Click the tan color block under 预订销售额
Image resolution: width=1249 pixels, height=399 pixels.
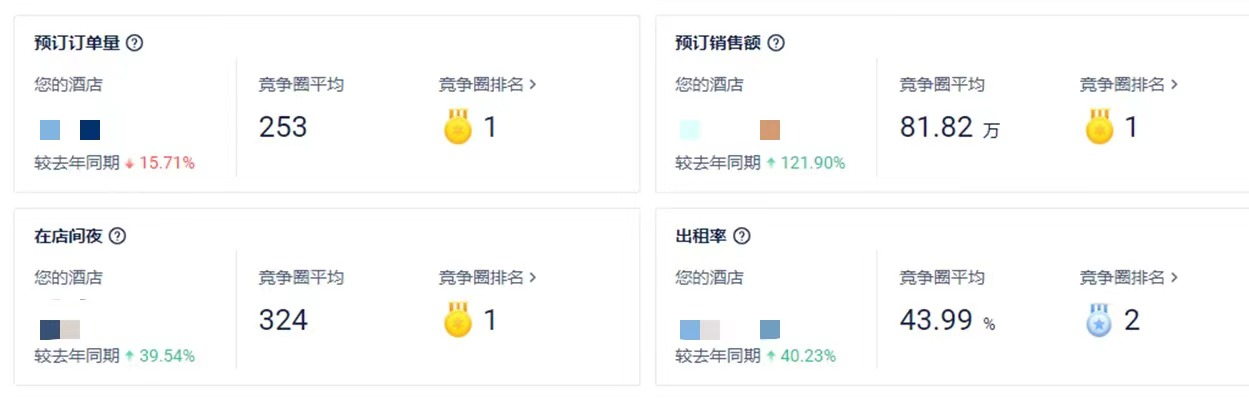coord(770,130)
